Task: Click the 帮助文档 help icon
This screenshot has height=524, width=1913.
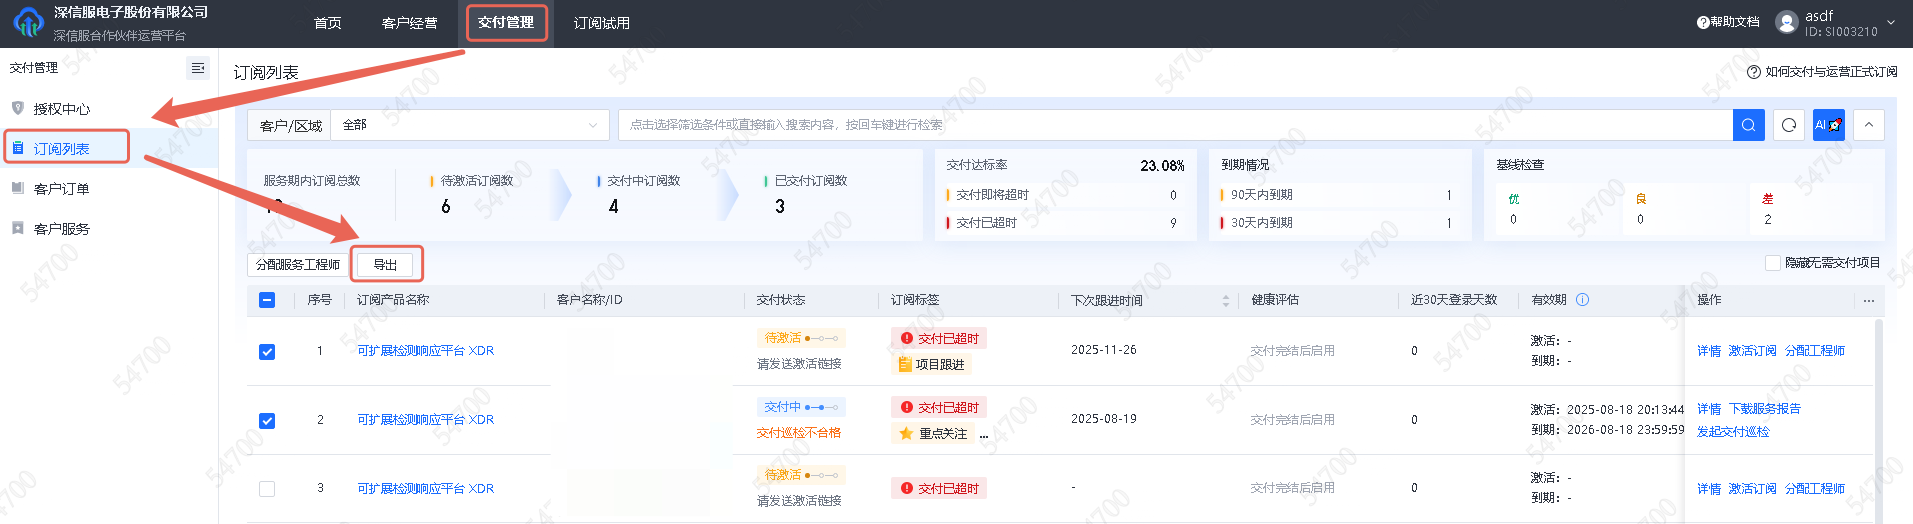Action: (x=1703, y=22)
